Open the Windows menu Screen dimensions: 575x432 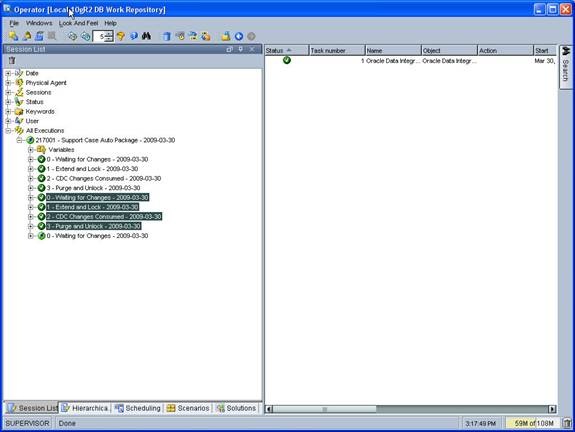click(x=39, y=23)
